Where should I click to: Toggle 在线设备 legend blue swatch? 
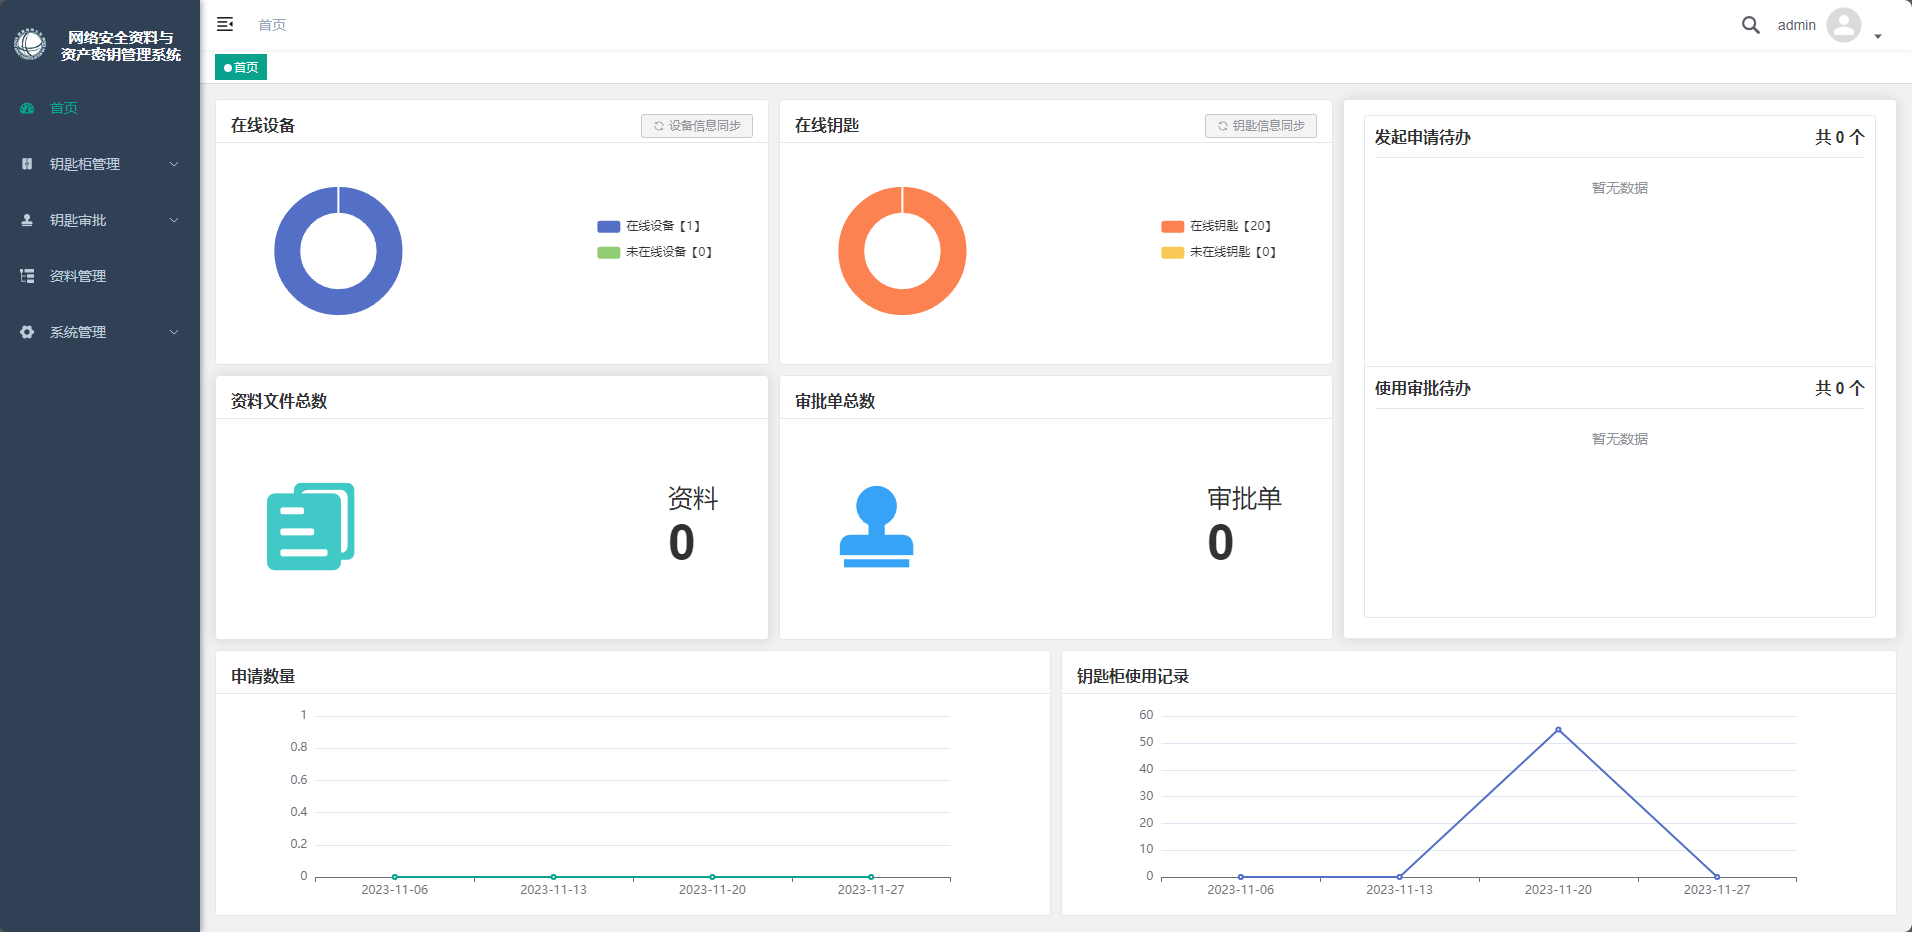pyautogui.click(x=609, y=226)
